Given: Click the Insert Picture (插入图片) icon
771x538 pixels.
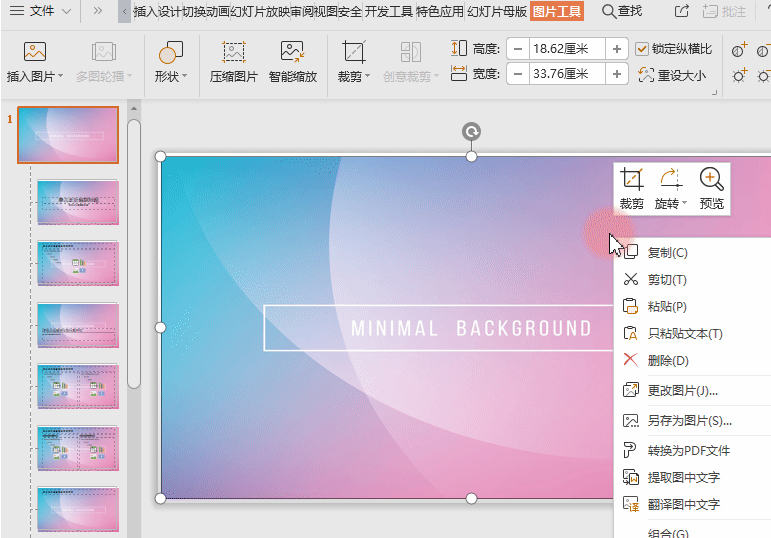Looking at the screenshot, I should 35,53.
